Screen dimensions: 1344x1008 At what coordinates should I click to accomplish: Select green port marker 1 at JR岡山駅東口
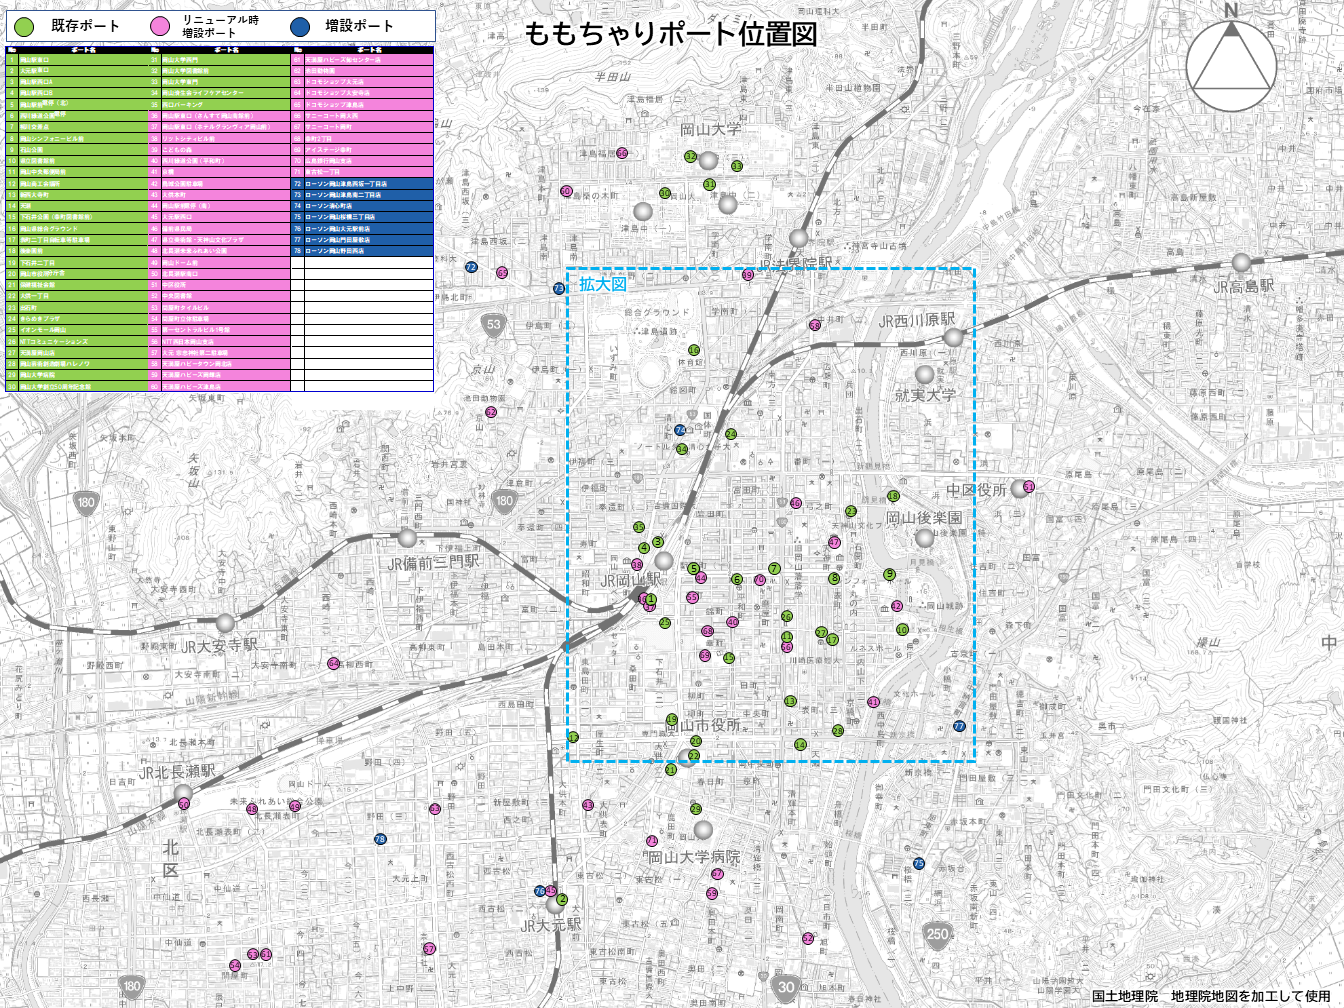pyautogui.click(x=651, y=599)
